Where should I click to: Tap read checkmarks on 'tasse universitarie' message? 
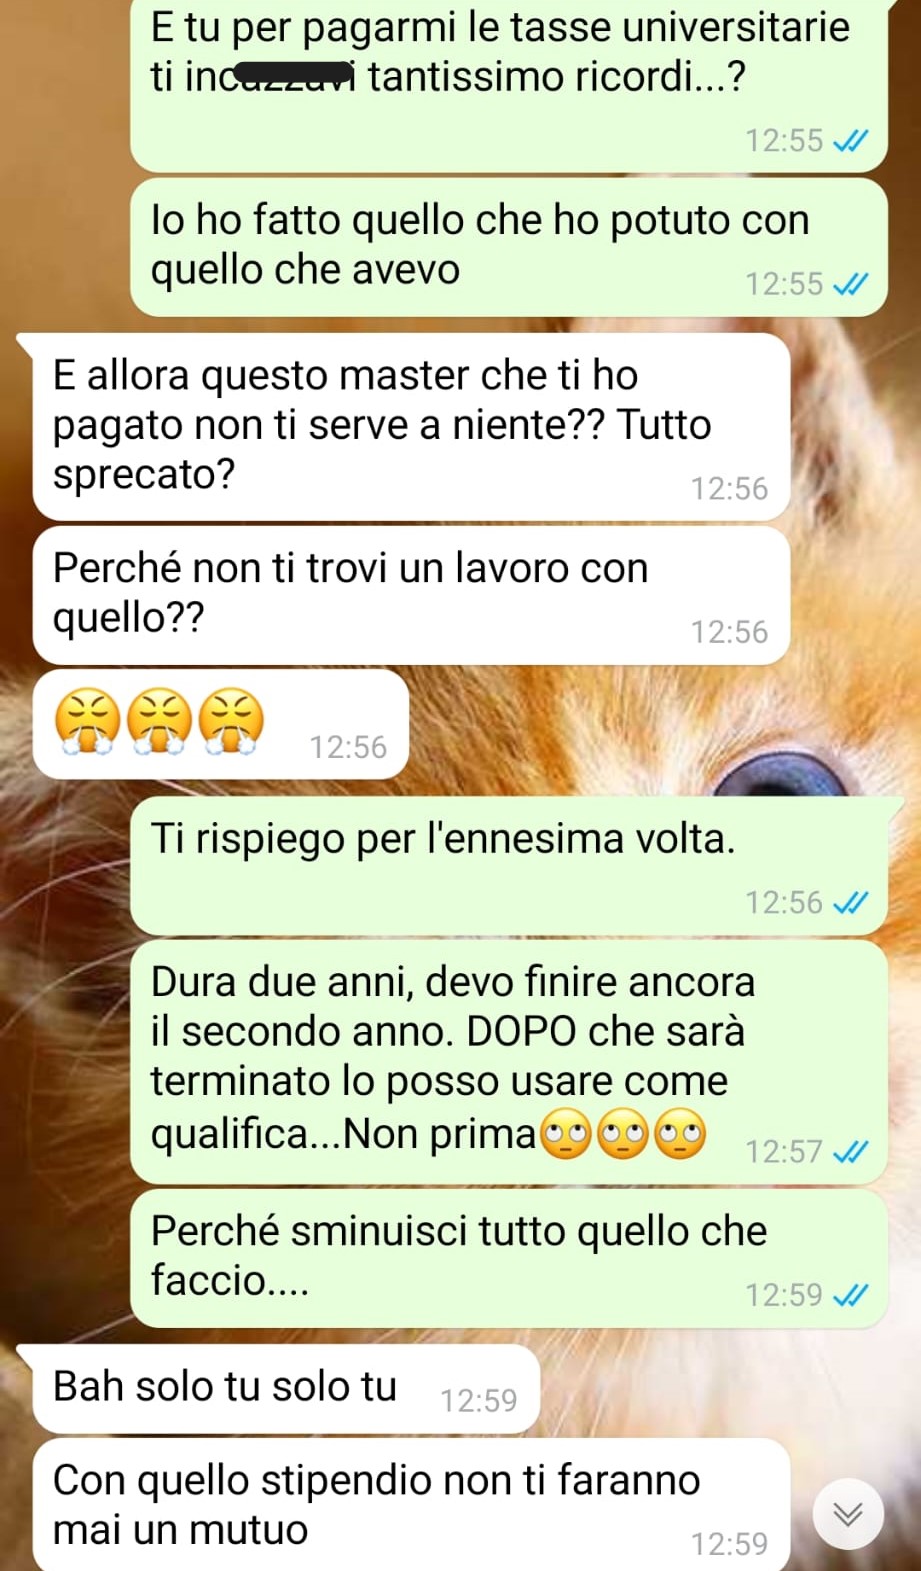click(851, 141)
